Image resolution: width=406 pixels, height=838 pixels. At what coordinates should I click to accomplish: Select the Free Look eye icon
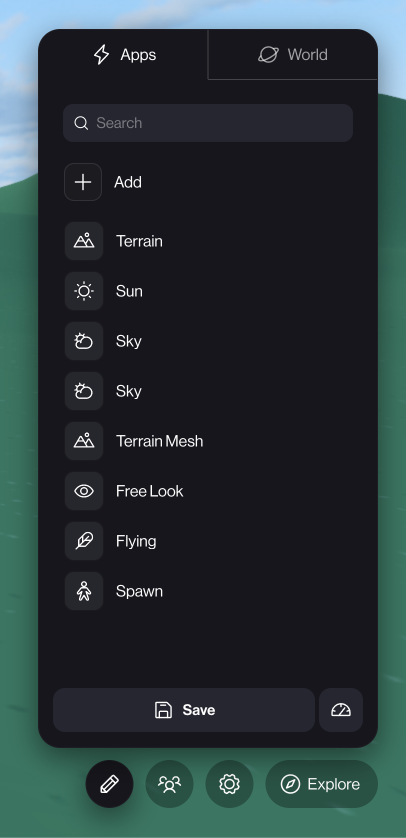(84, 491)
